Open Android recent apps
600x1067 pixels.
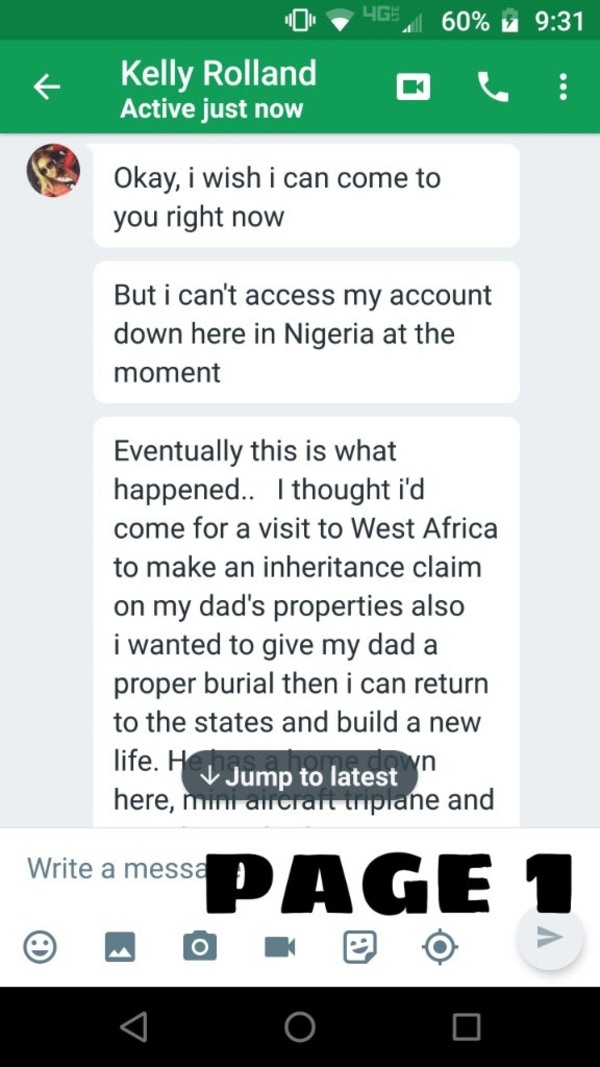tap(466, 1026)
